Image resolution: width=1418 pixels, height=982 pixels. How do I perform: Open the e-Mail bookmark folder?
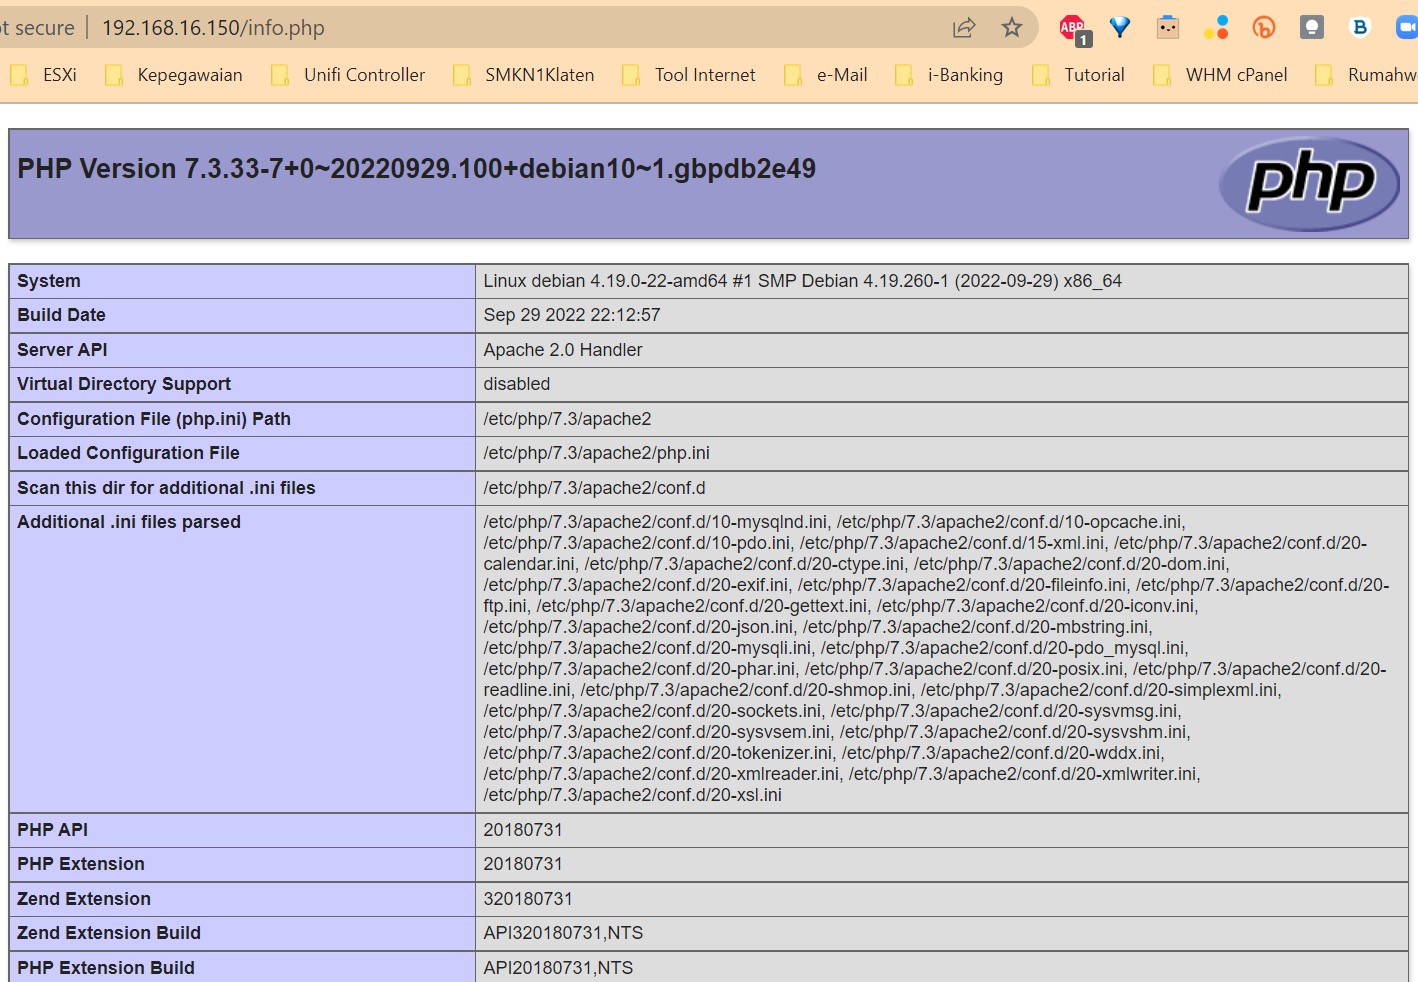pos(826,75)
